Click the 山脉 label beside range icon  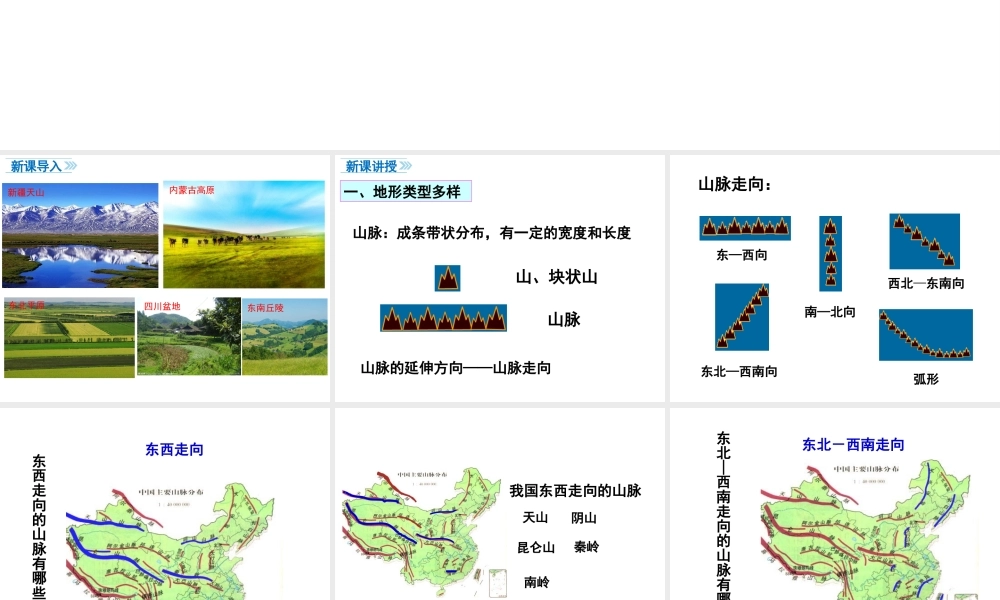[564, 319]
